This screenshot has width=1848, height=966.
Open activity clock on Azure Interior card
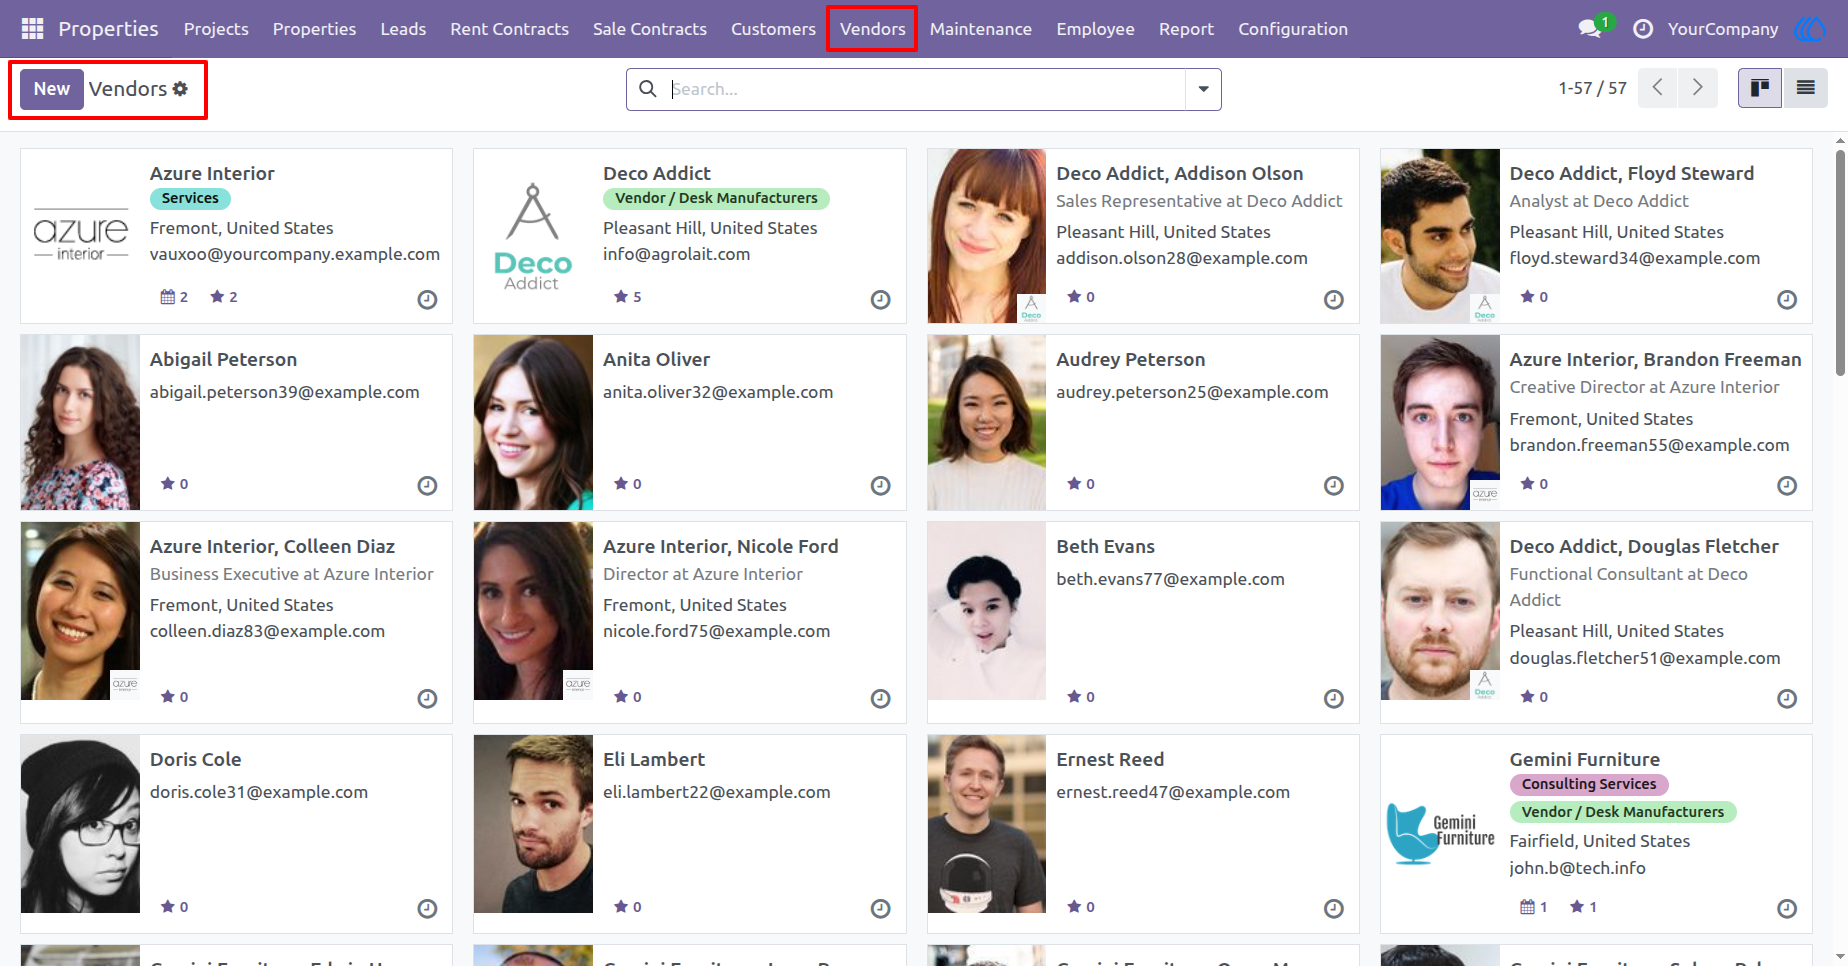[427, 299]
